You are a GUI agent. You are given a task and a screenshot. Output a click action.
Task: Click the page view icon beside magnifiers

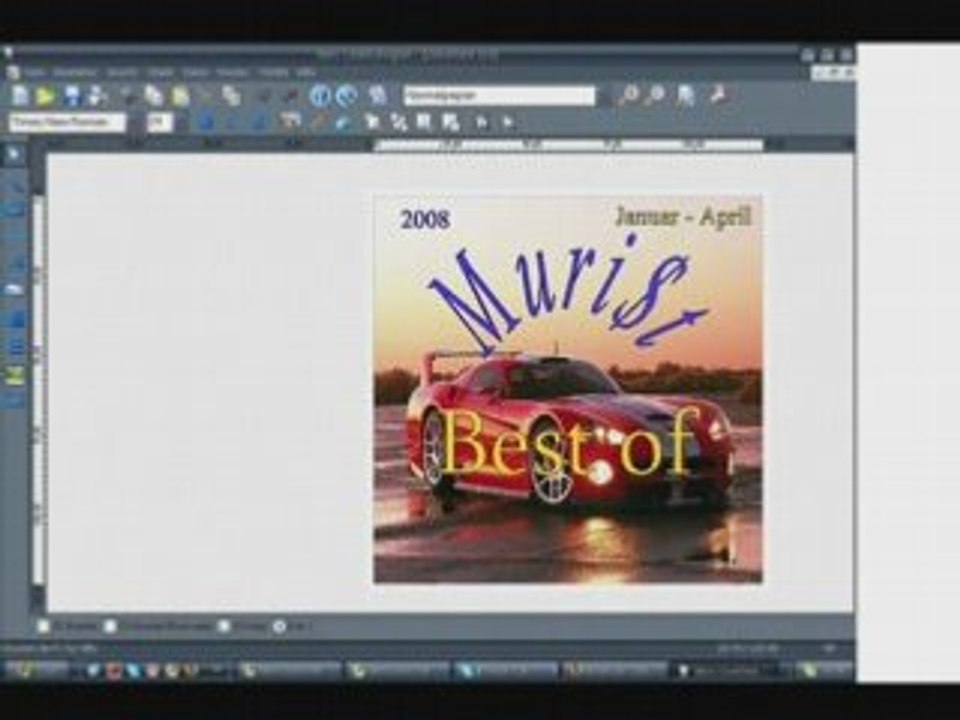[x=686, y=95]
